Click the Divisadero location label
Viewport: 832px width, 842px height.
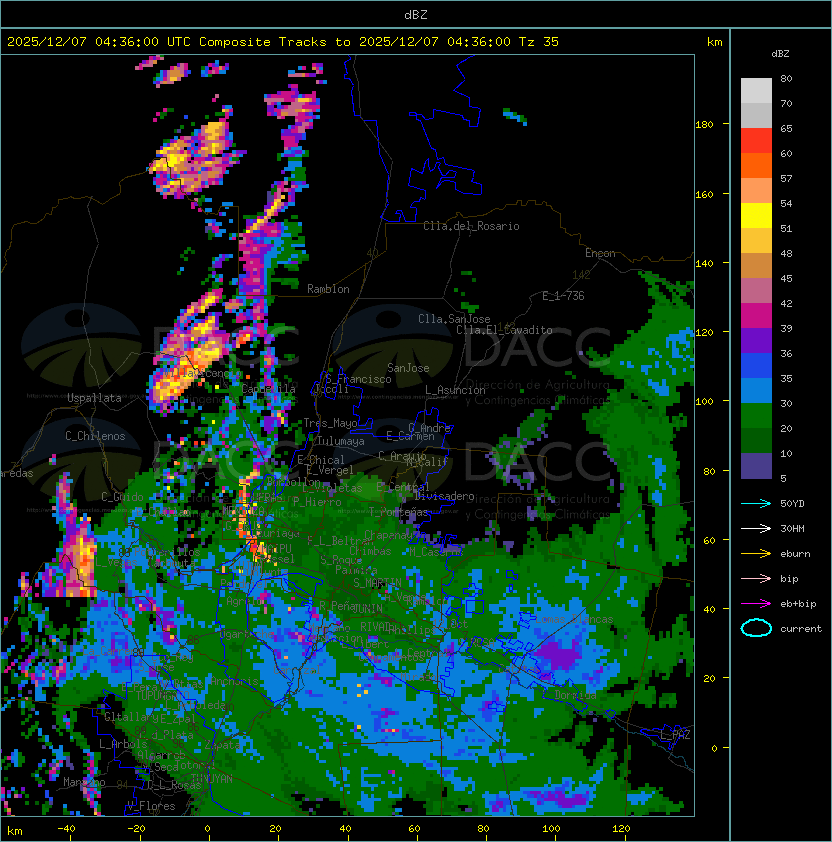click(x=444, y=496)
